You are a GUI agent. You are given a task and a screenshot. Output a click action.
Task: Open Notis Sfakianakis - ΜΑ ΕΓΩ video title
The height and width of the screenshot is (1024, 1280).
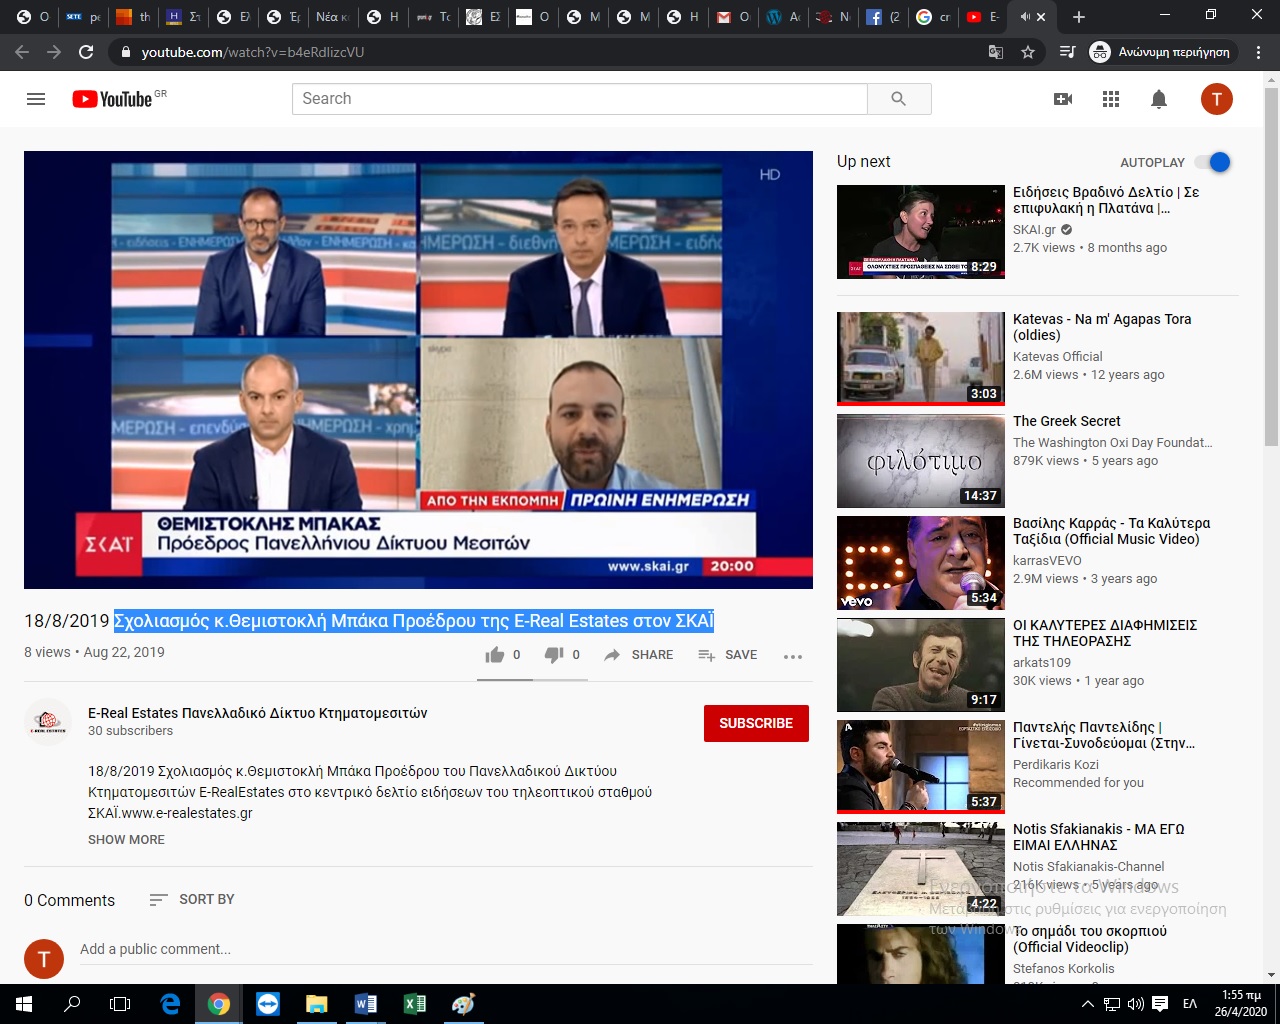click(1099, 837)
